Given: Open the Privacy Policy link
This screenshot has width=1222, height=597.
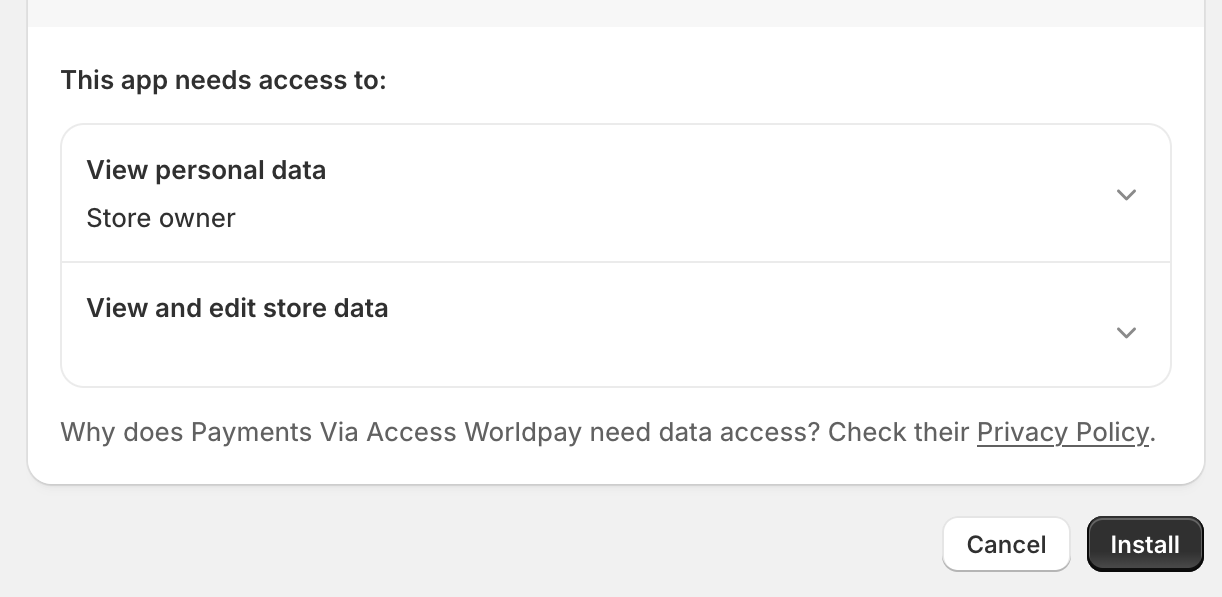Looking at the screenshot, I should point(1062,432).
